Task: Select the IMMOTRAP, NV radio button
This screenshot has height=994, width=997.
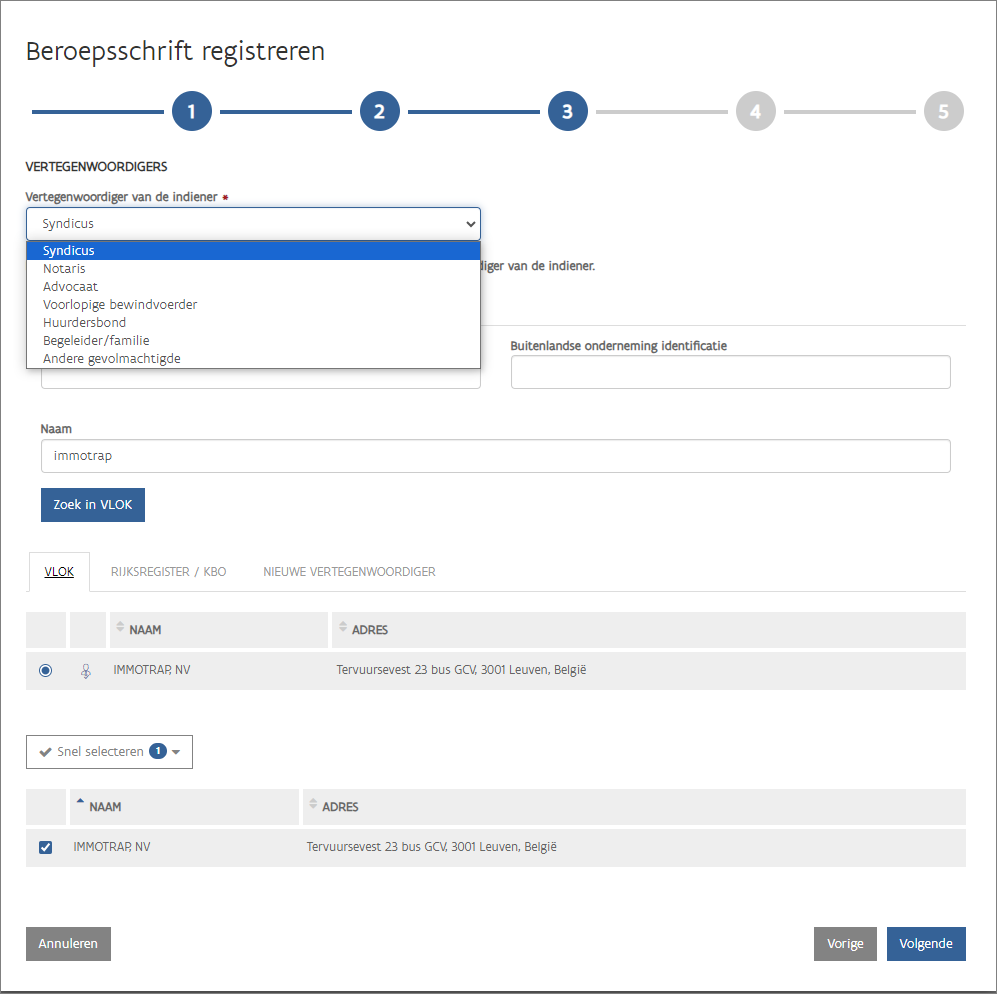Action: tap(45, 671)
